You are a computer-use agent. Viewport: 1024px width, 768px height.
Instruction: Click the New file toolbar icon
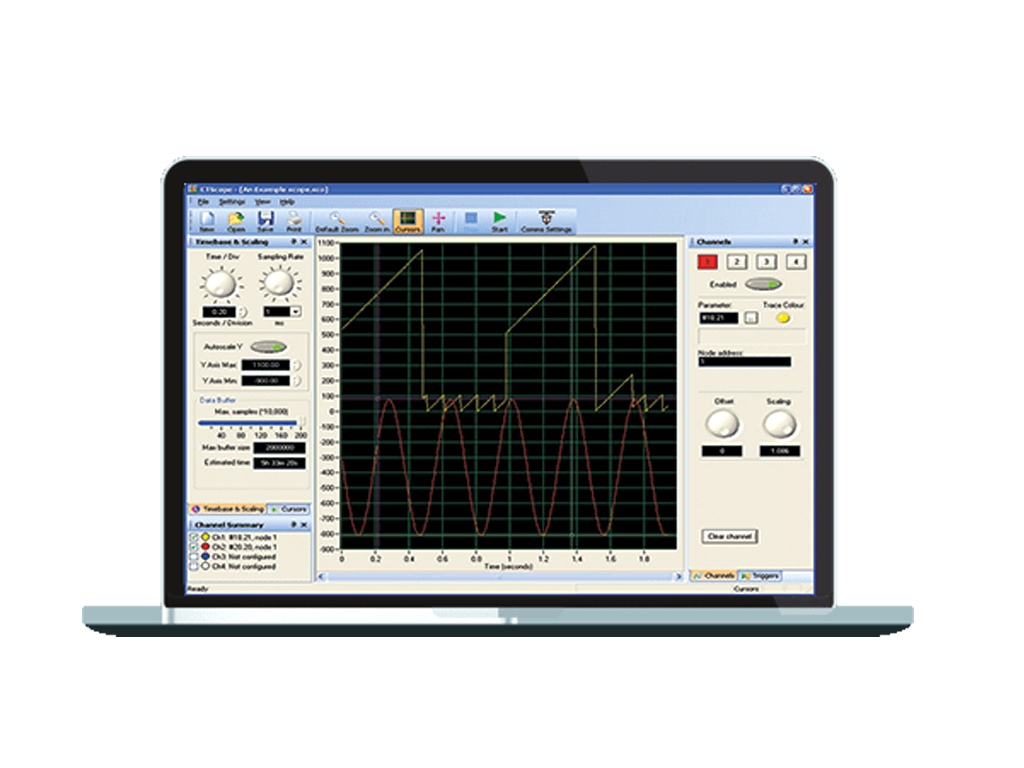pyautogui.click(x=207, y=220)
